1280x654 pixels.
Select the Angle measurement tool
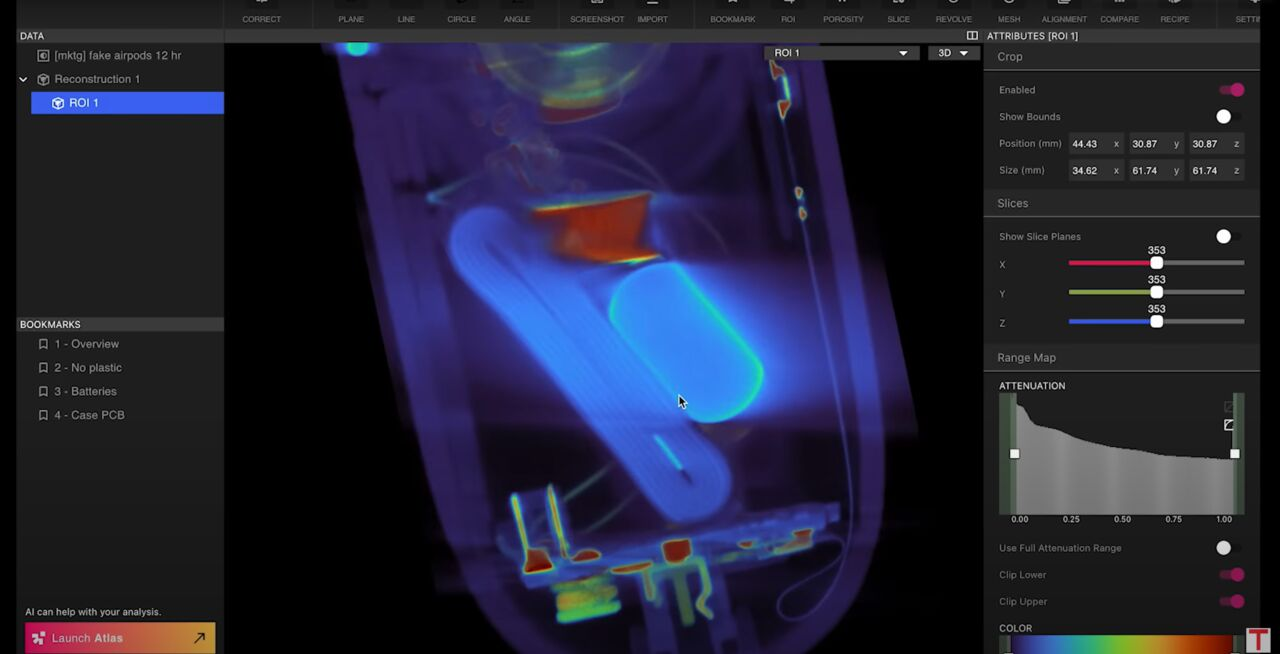point(517,13)
